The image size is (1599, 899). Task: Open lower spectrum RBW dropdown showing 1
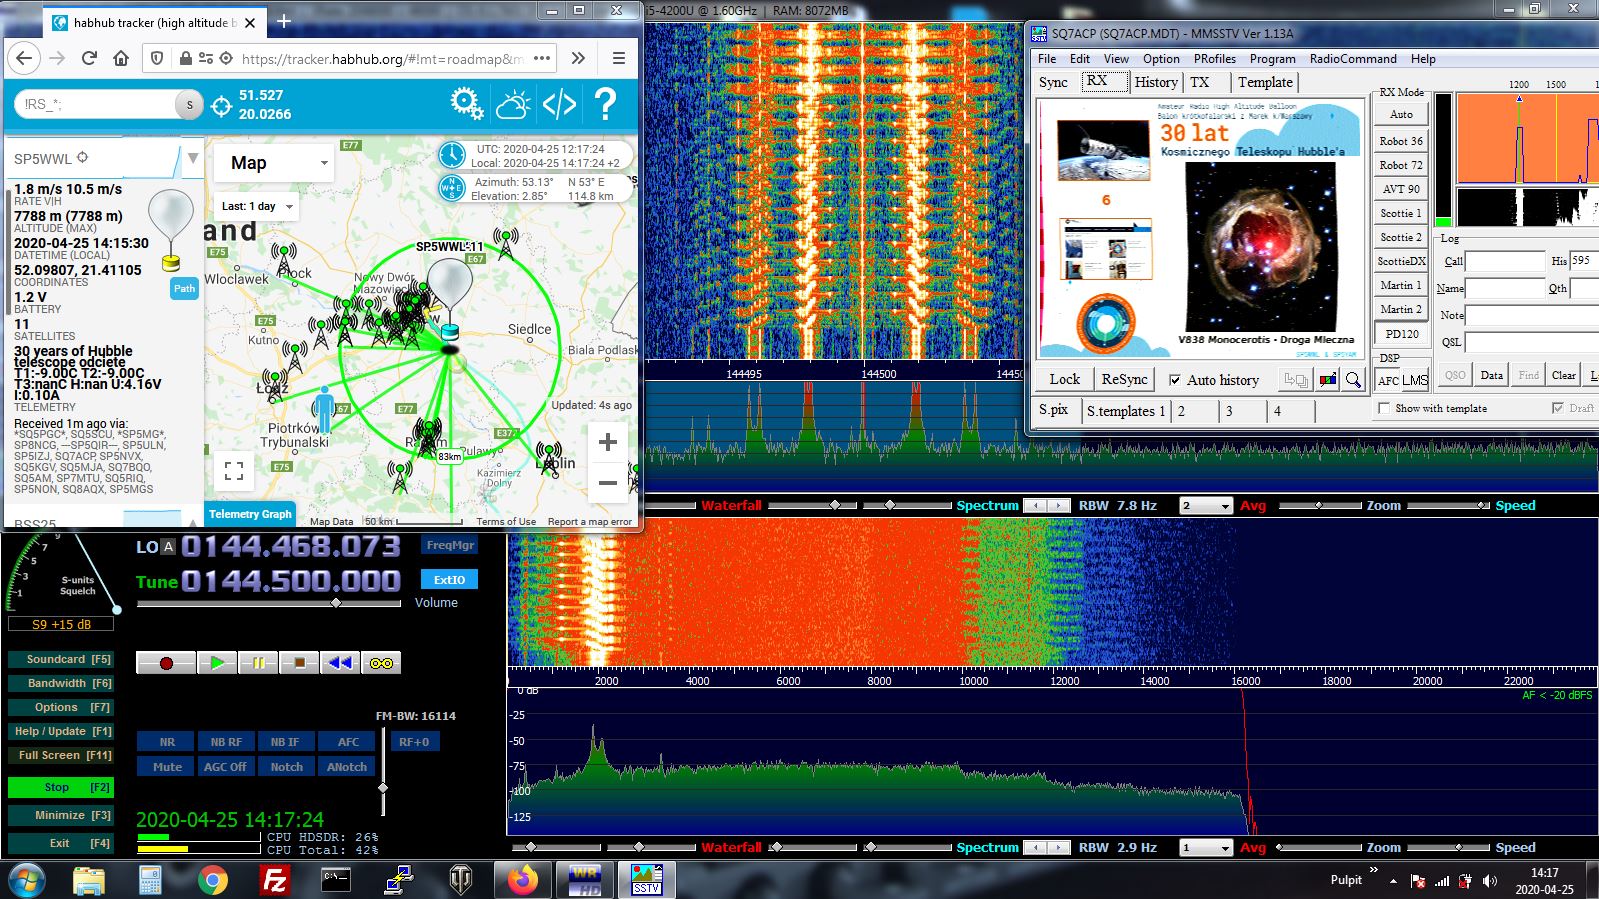(1206, 848)
